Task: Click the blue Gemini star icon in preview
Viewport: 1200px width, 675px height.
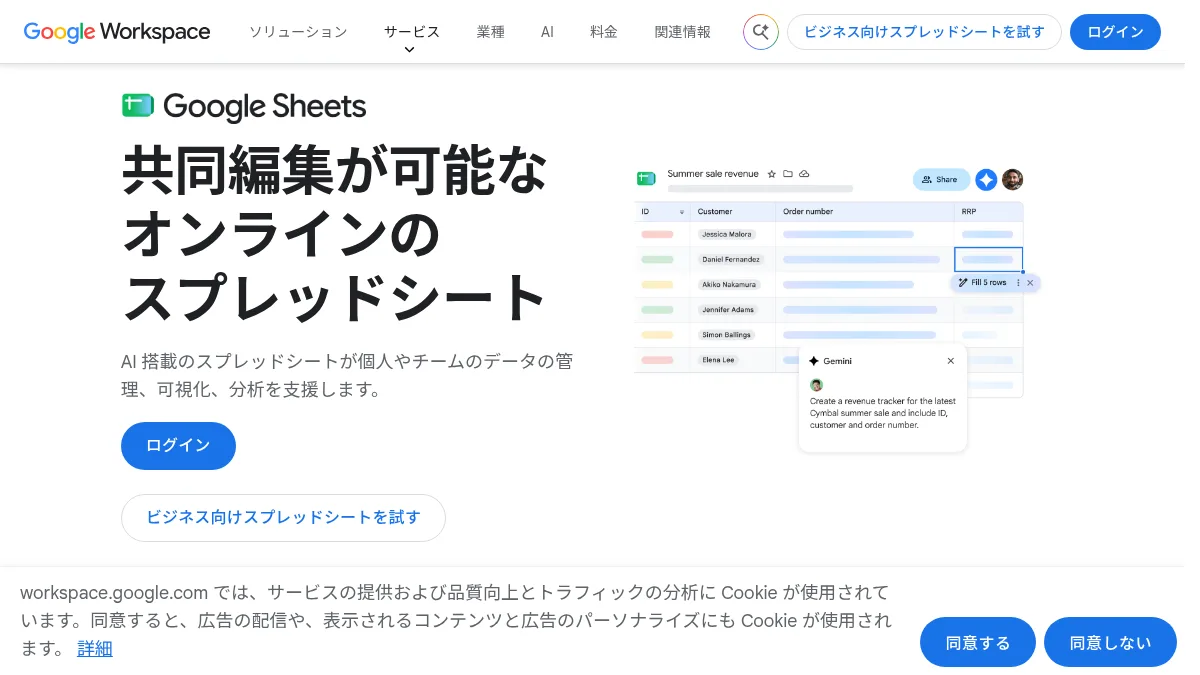Action: (x=986, y=180)
